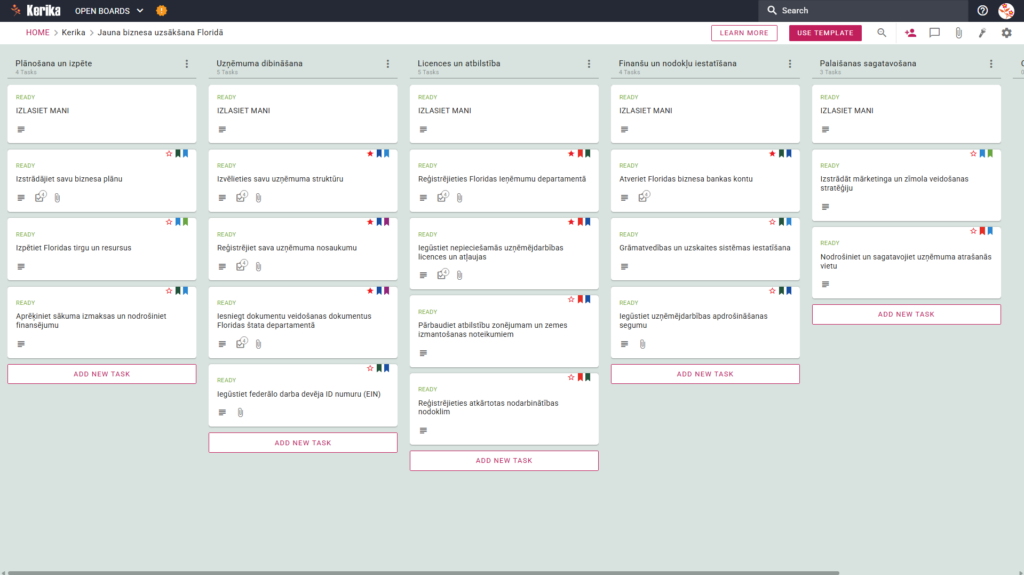Add new task in Finanšu un nodokļu column
1024x575 pixels.
pos(705,374)
